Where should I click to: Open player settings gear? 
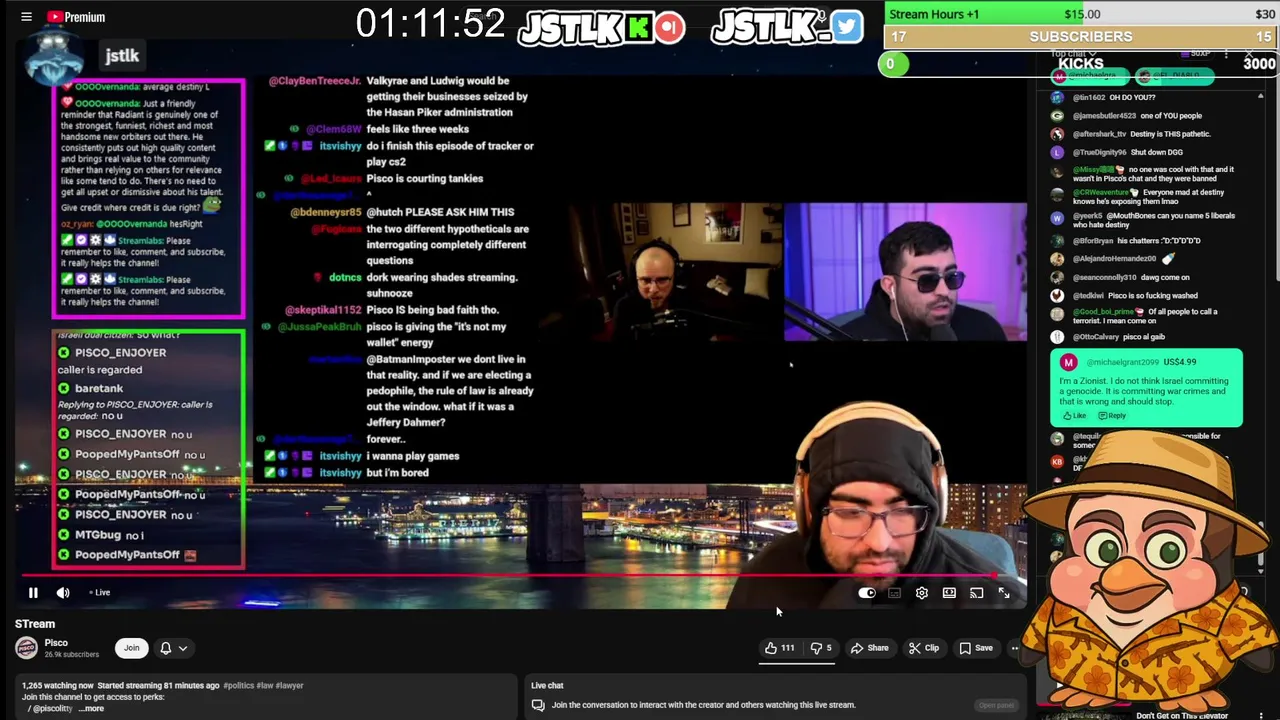coord(921,593)
